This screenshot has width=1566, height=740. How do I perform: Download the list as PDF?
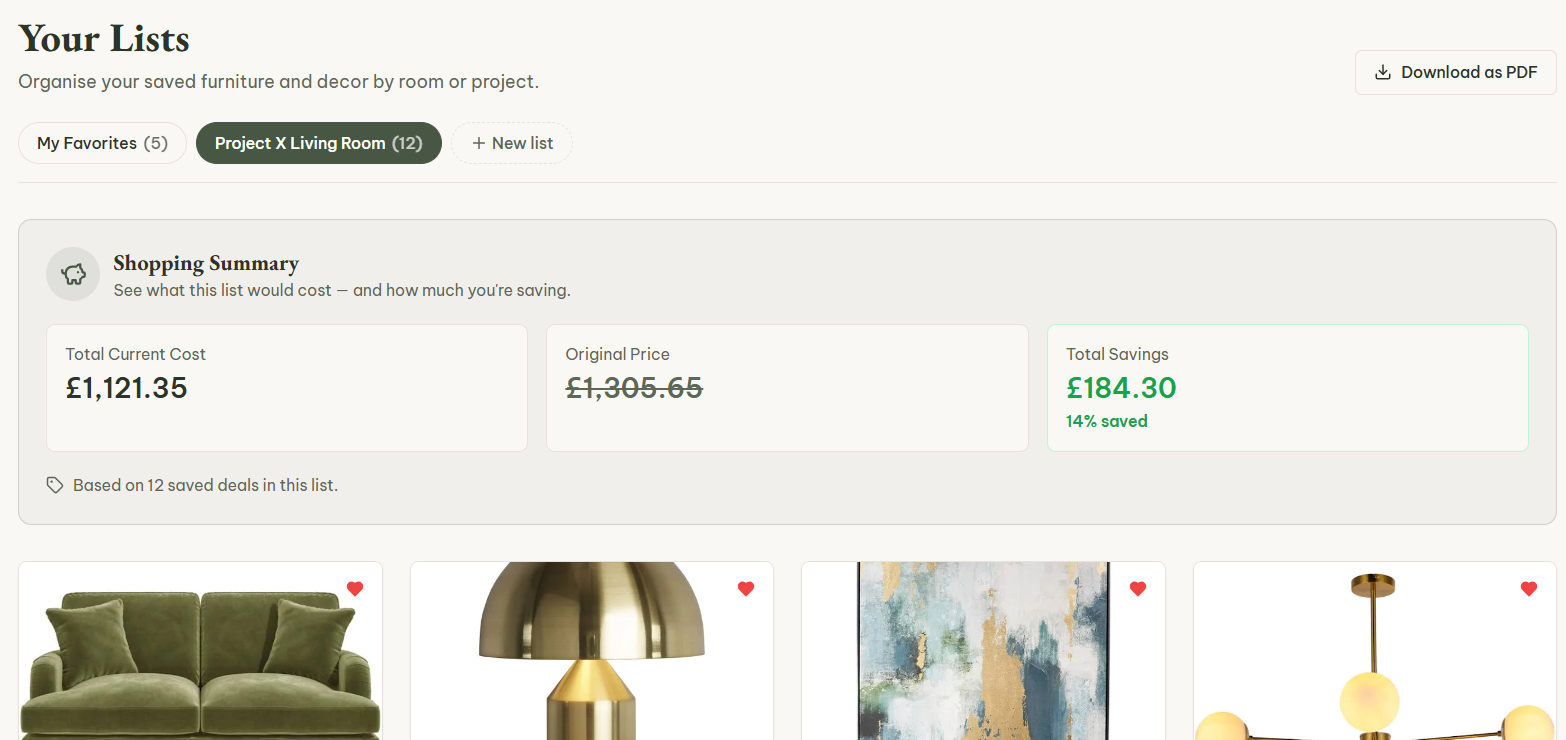tap(1456, 72)
